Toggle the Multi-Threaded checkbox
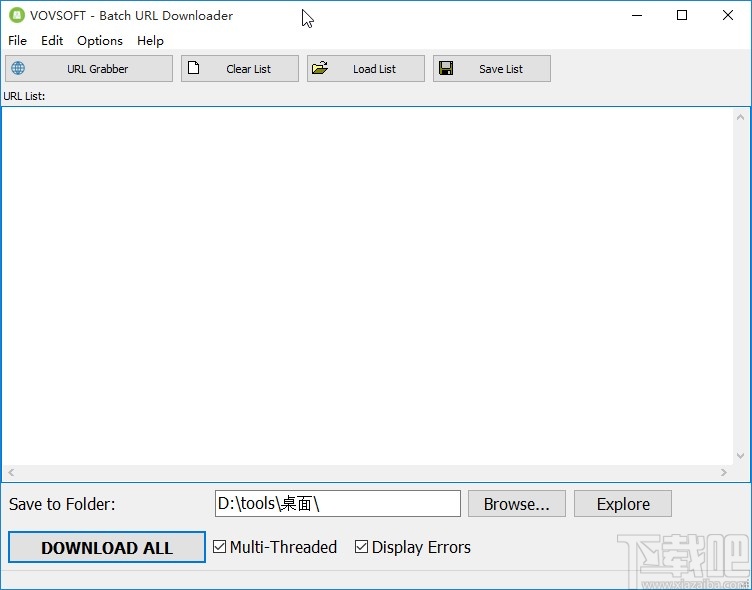Viewport: 752px width, 590px height. click(219, 546)
